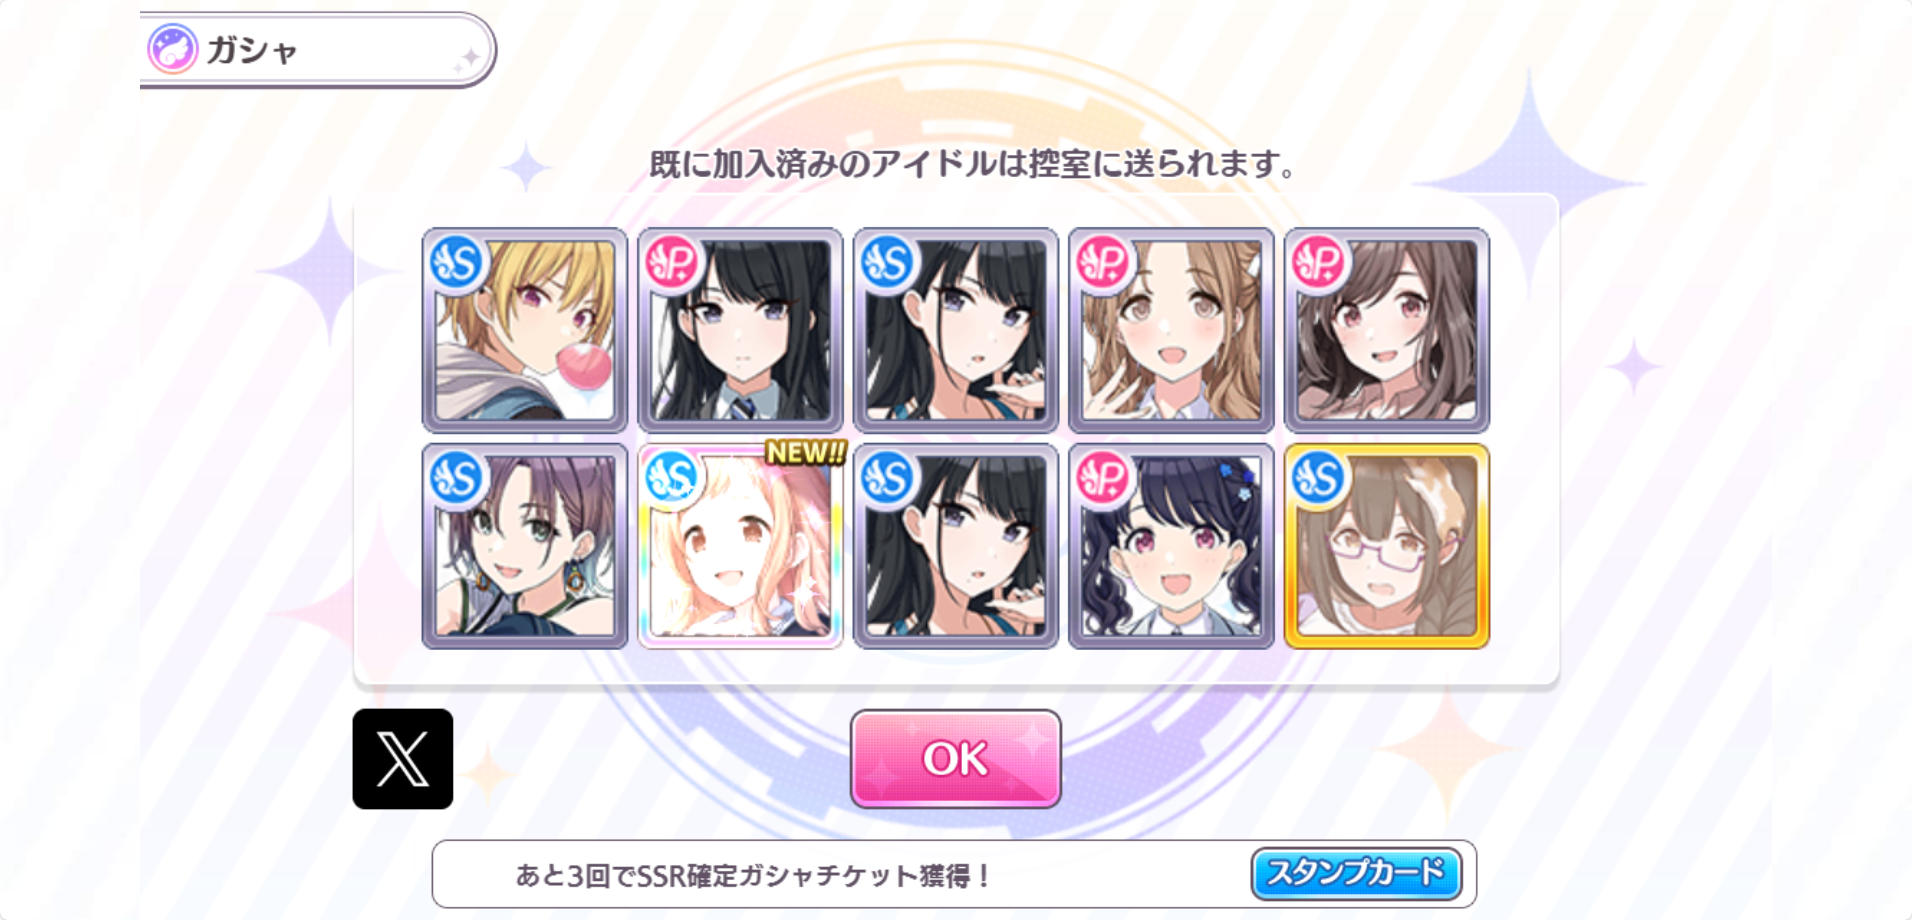Select the blonde idol blowing bubblegum
The width and height of the screenshot is (1912, 920).
pyautogui.click(x=525, y=330)
